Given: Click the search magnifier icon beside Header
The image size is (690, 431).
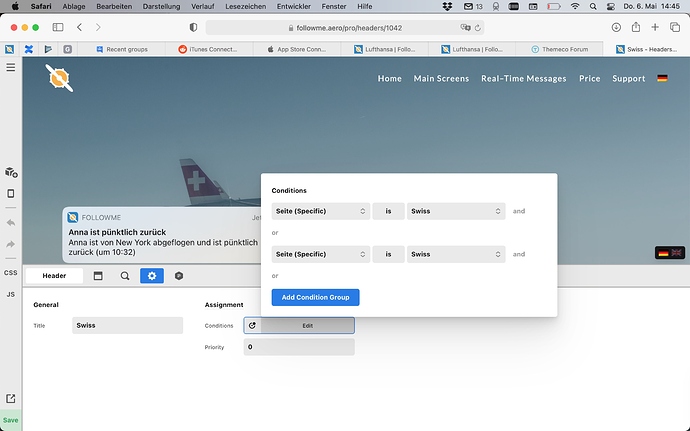Looking at the screenshot, I should pos(125,276).
